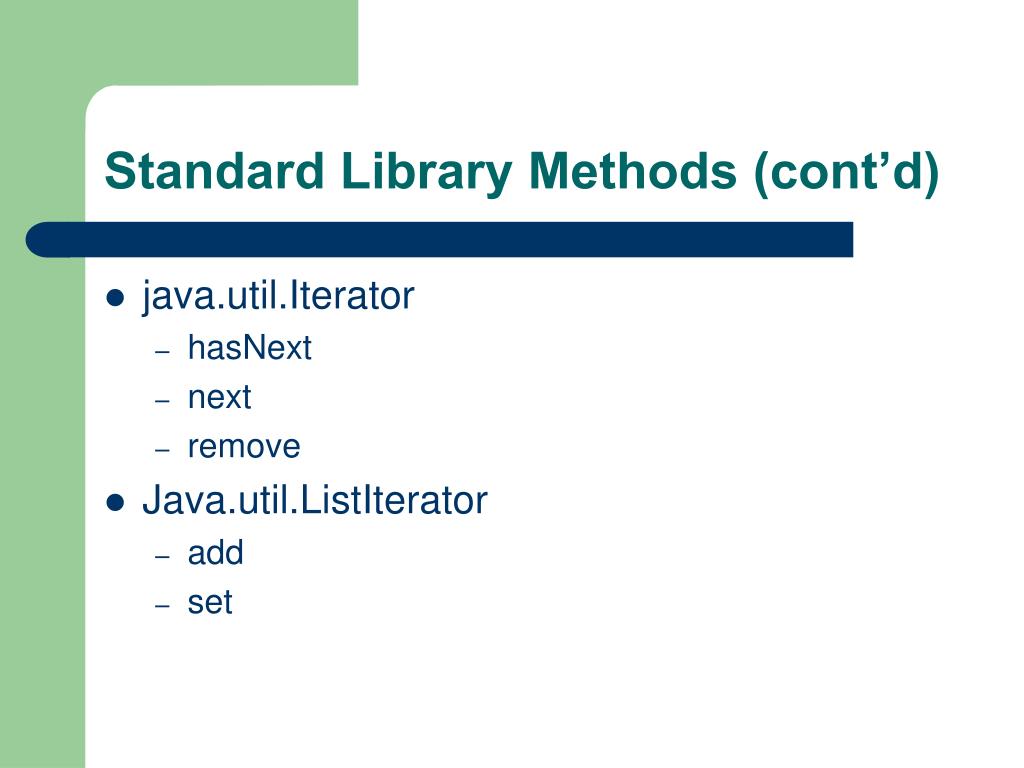Click the bullet dot beside java.util.Iterator
Viewport: 1024px width, 768px height.
pos(115,298)
